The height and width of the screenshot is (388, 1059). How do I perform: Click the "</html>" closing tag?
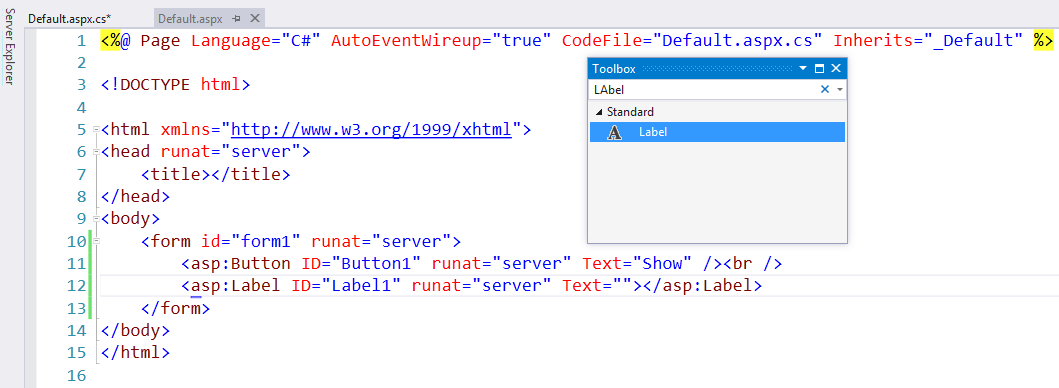(x=135, y=352)
